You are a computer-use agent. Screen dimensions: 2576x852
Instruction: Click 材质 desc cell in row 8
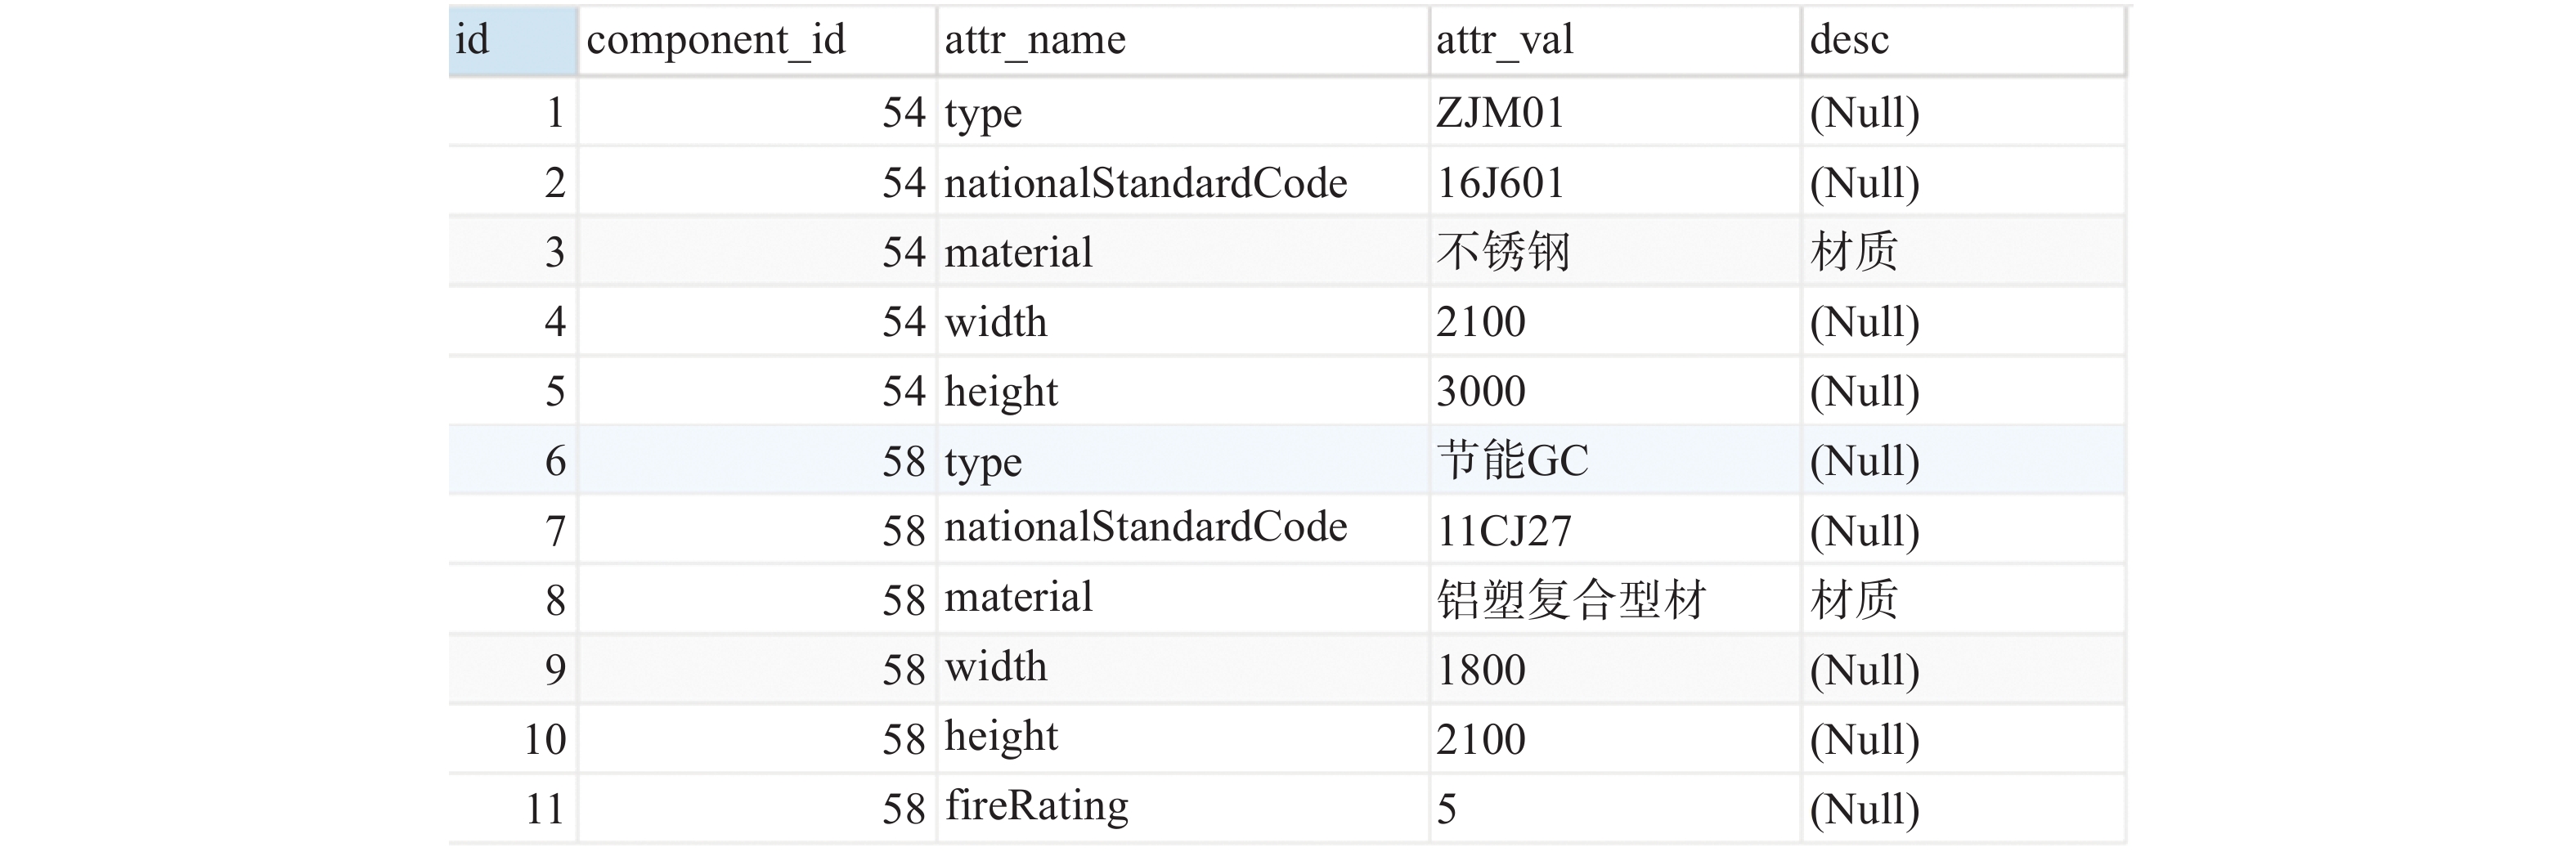pyautogui.click(x=1964, y=600)
